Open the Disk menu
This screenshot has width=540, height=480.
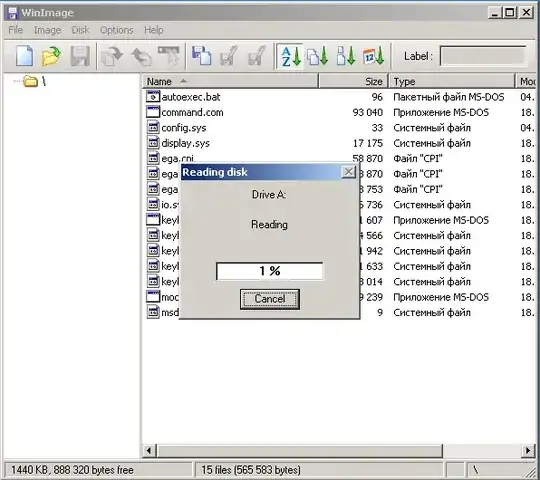point(80,30)
